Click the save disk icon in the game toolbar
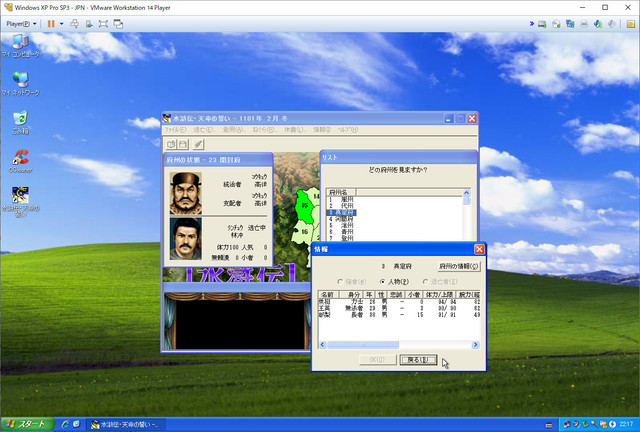This screenshot has width=640, height=432. 183,144
